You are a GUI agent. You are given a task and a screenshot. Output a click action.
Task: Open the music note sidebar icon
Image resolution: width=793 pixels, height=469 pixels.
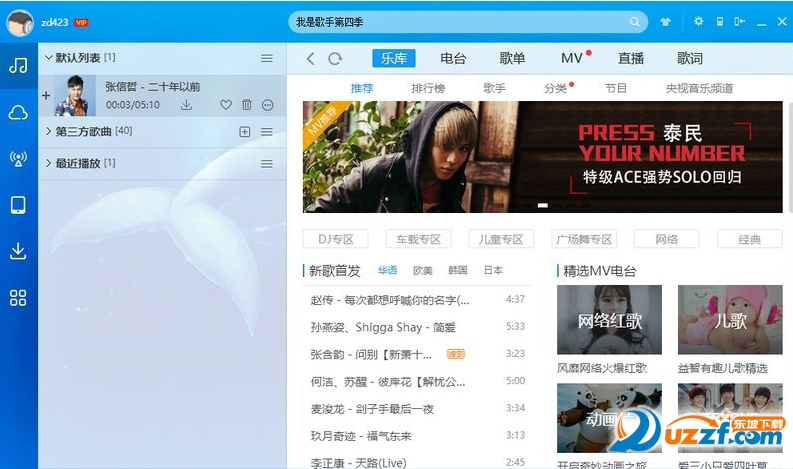pos(18,65)
